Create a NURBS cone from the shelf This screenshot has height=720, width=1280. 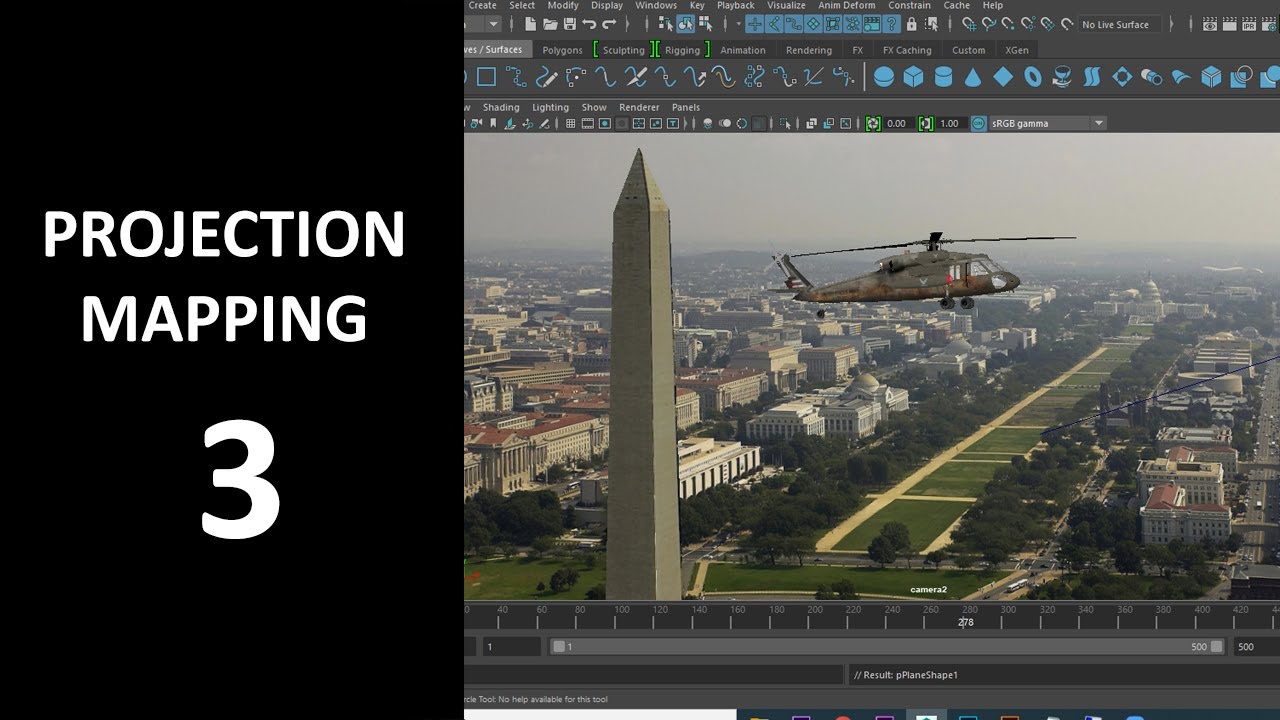tap(973, 77)
